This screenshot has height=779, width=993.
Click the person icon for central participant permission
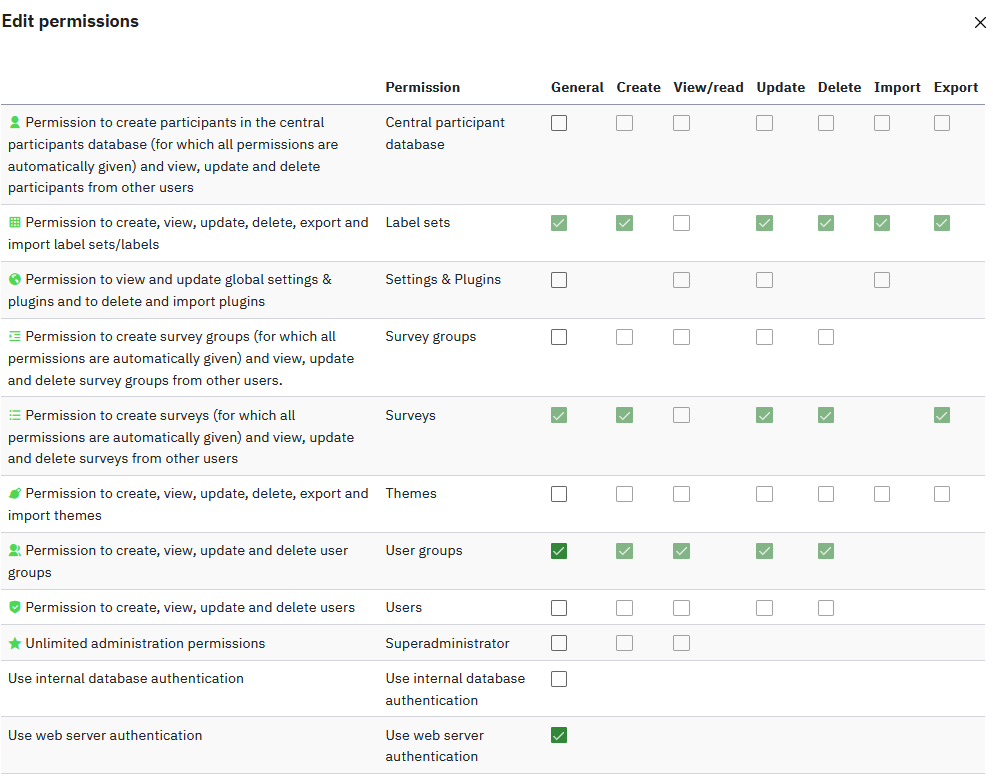15,122
